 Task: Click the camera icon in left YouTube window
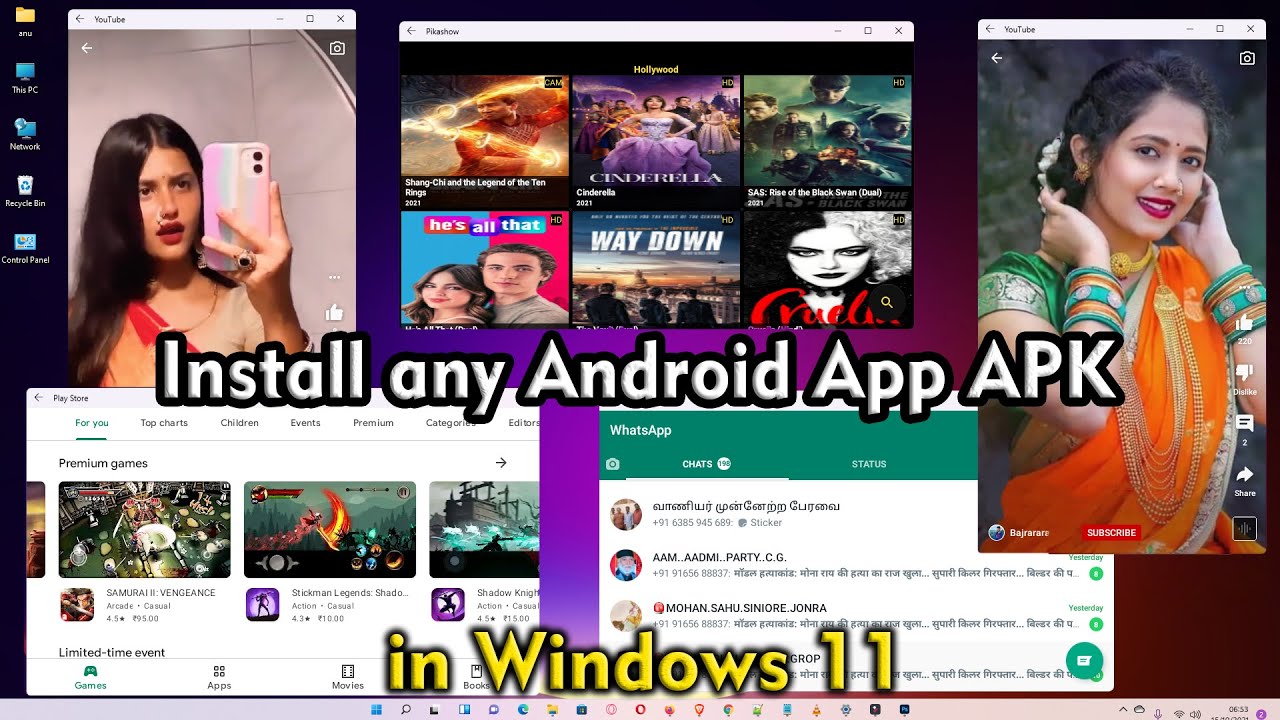click(337, 48)
